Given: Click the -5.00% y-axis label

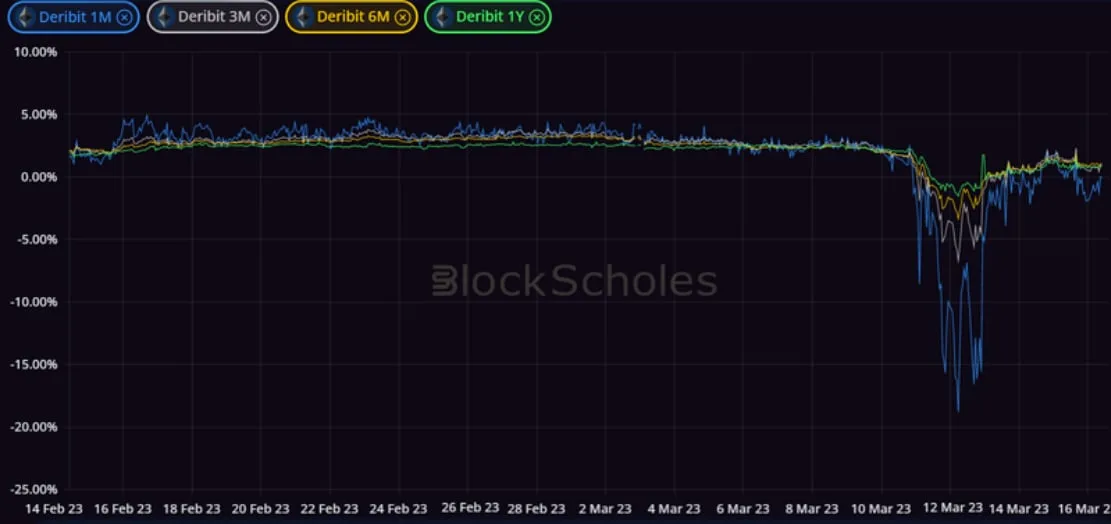Looking at the screenshot, I should pos(36,239).
